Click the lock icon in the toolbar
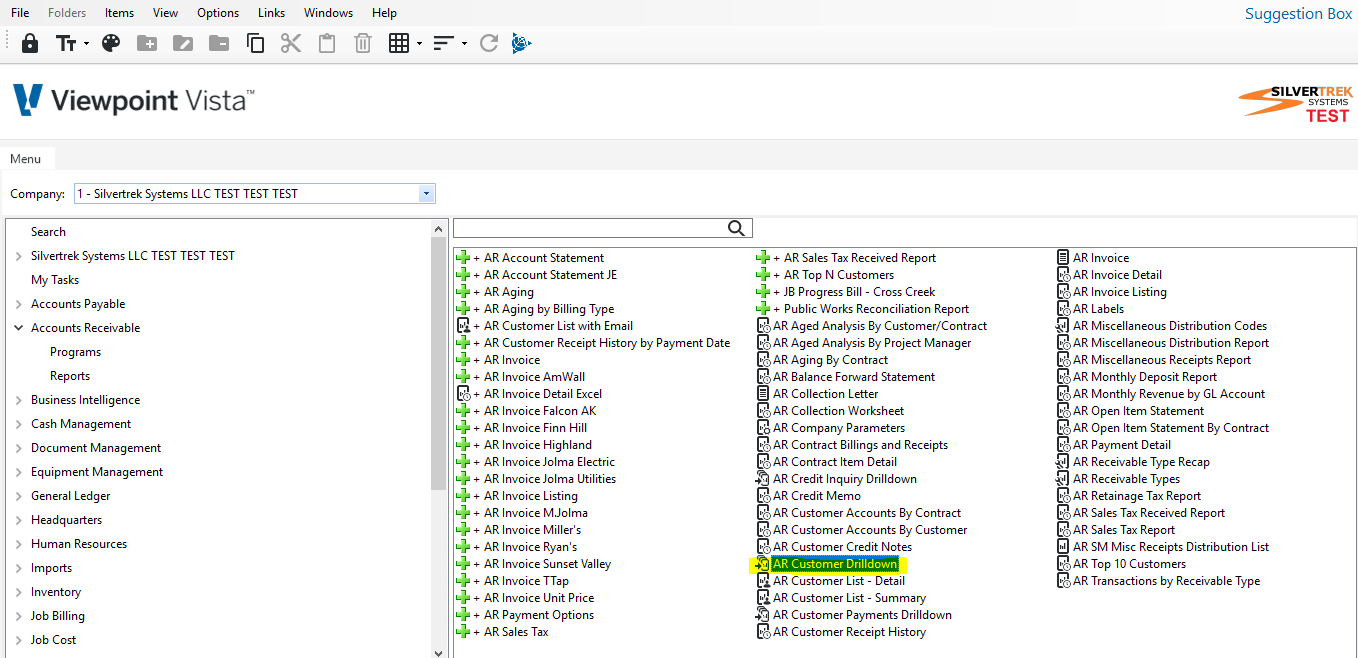The width and height of the screenshot is (1358, 658). click(30, 43)
